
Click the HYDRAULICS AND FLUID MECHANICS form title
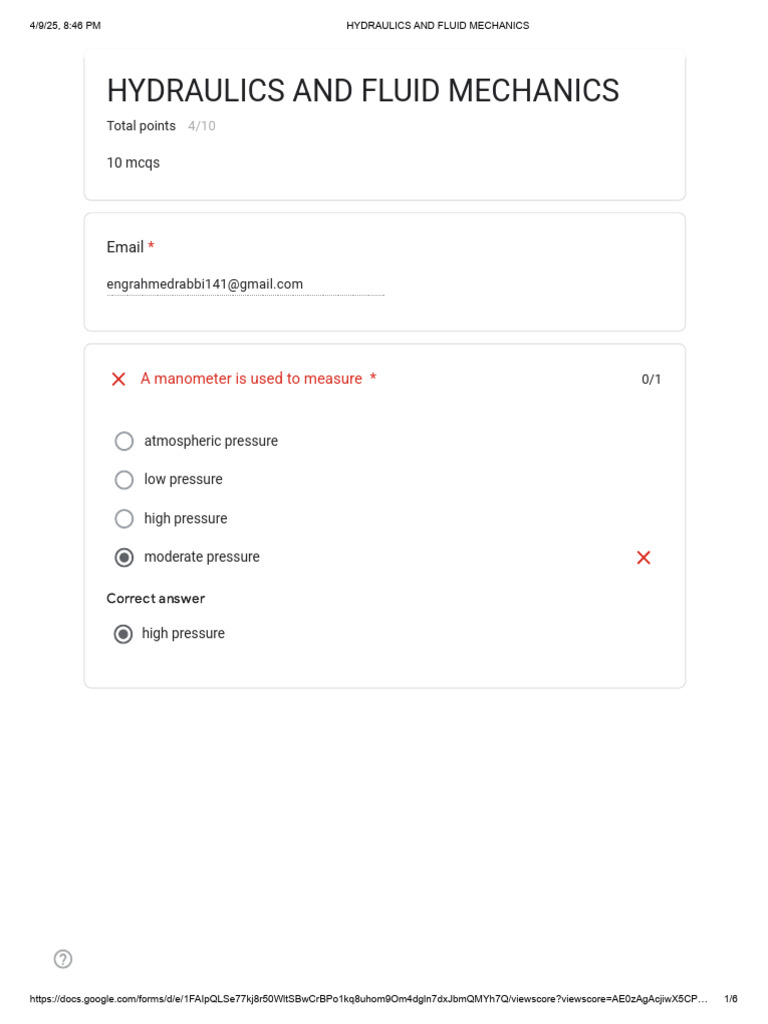(x=363, y=91)
